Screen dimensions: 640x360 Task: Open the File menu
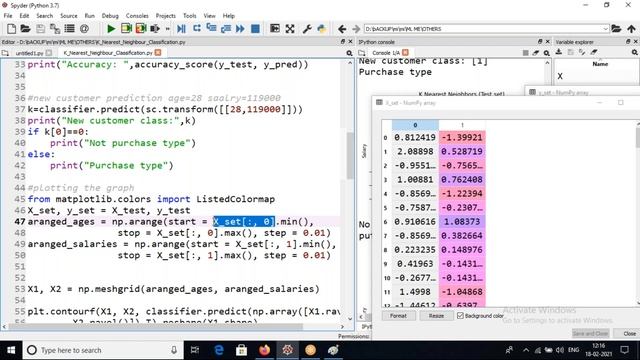8,16
